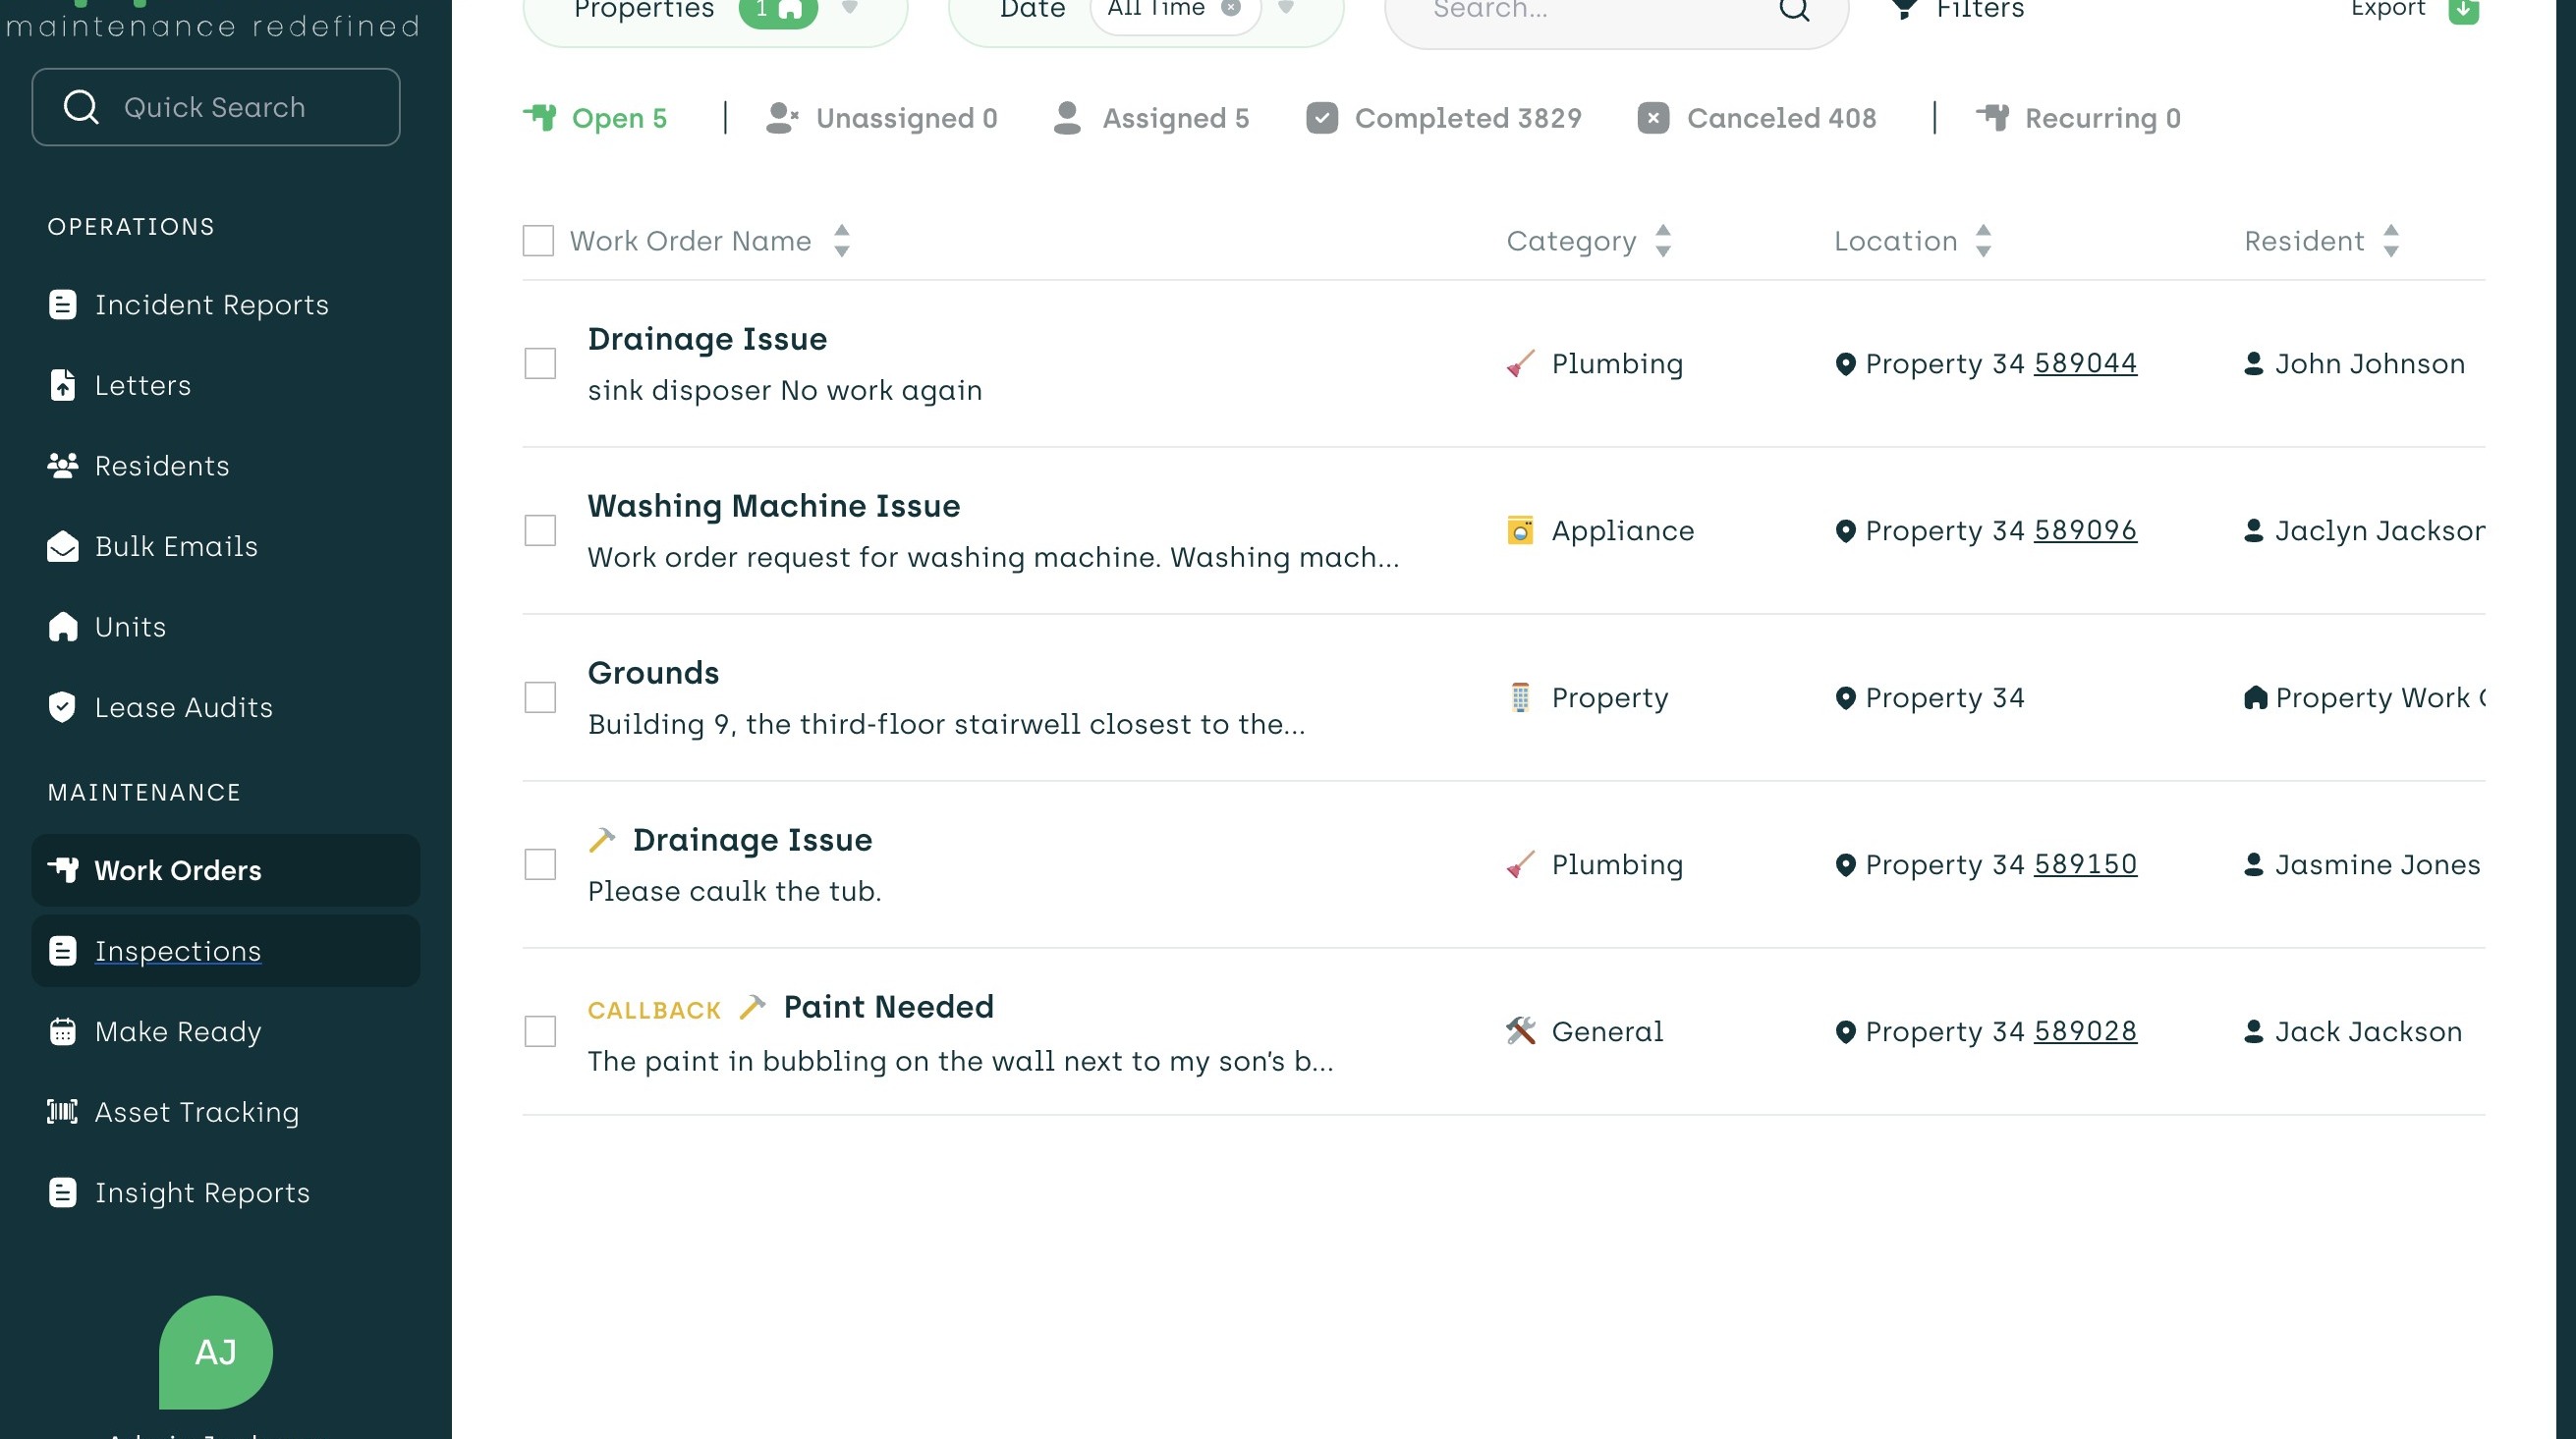Check the Washing Machine Issue row checkbox
The image size is (2576, 1439).
540,530
